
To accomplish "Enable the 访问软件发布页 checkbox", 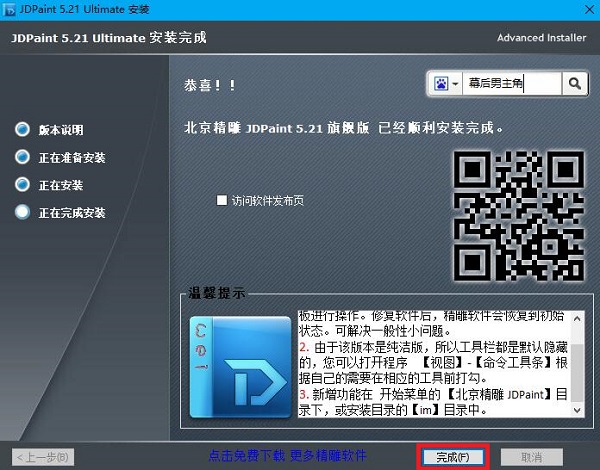I will [x=222, y=200].
